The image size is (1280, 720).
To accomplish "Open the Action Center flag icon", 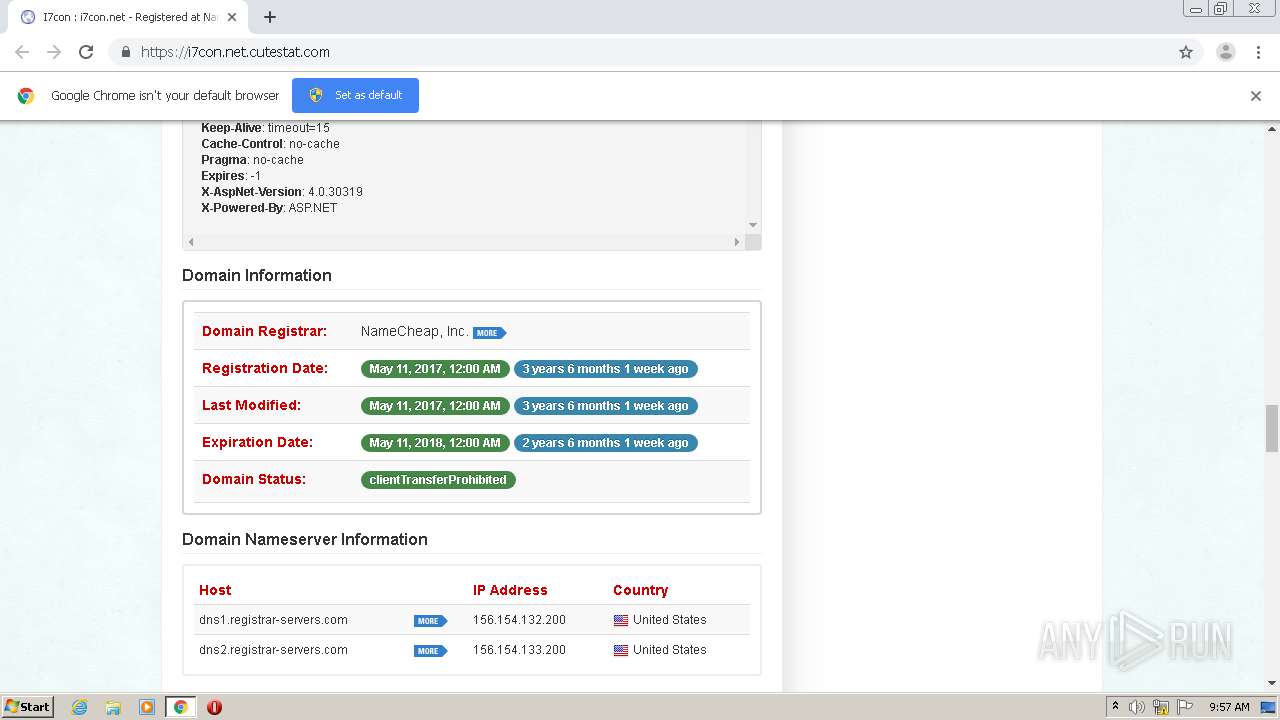I will tap(1185, 707).
